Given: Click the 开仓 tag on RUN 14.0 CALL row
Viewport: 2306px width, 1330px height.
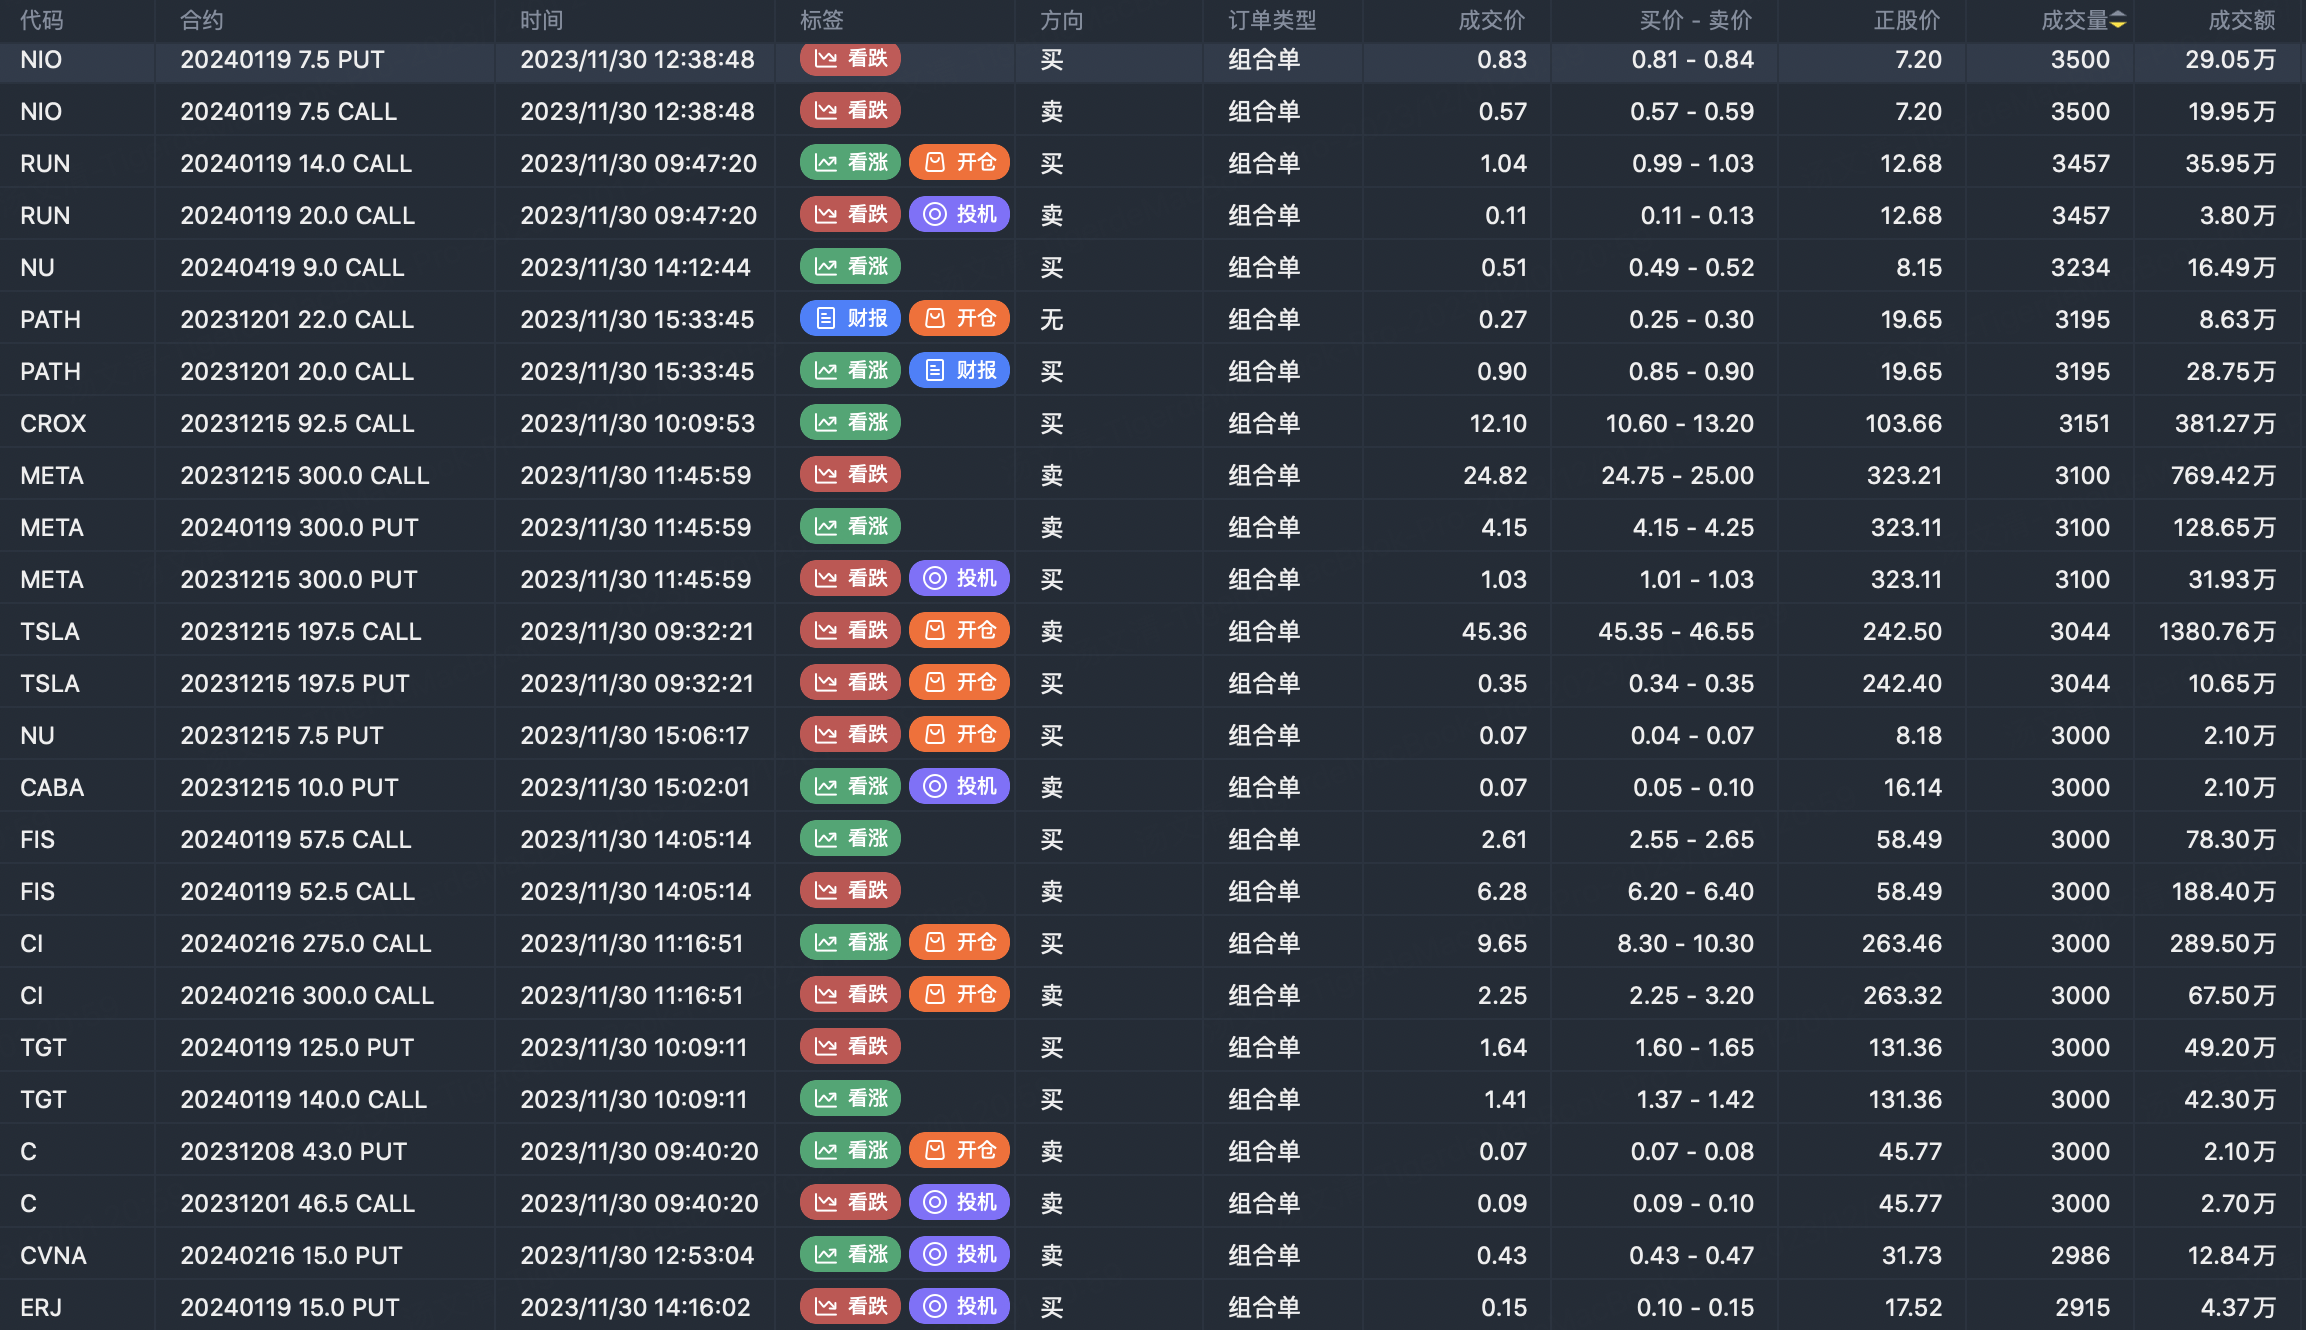Looking at the screenshot, I should (x=959, y=163).
